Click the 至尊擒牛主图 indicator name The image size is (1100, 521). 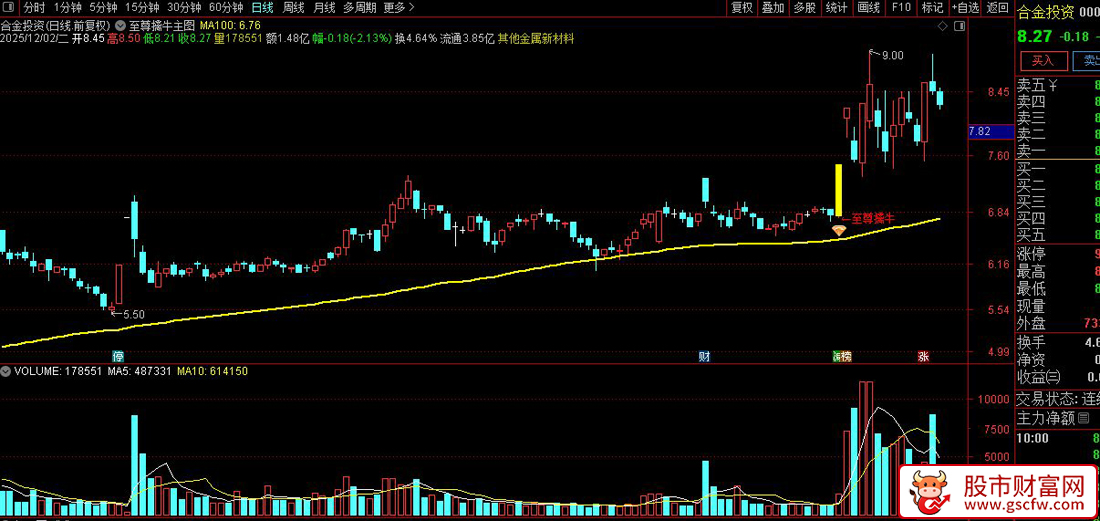(x=162, y=25)
